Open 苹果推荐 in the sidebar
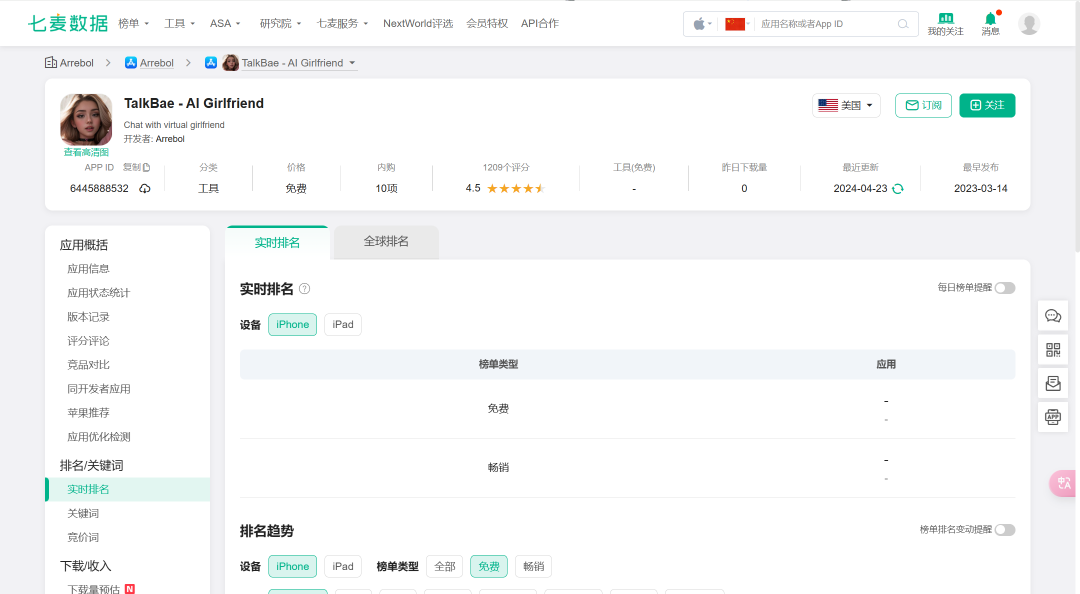The image size is (1080, 594). (x=88, y=413)
